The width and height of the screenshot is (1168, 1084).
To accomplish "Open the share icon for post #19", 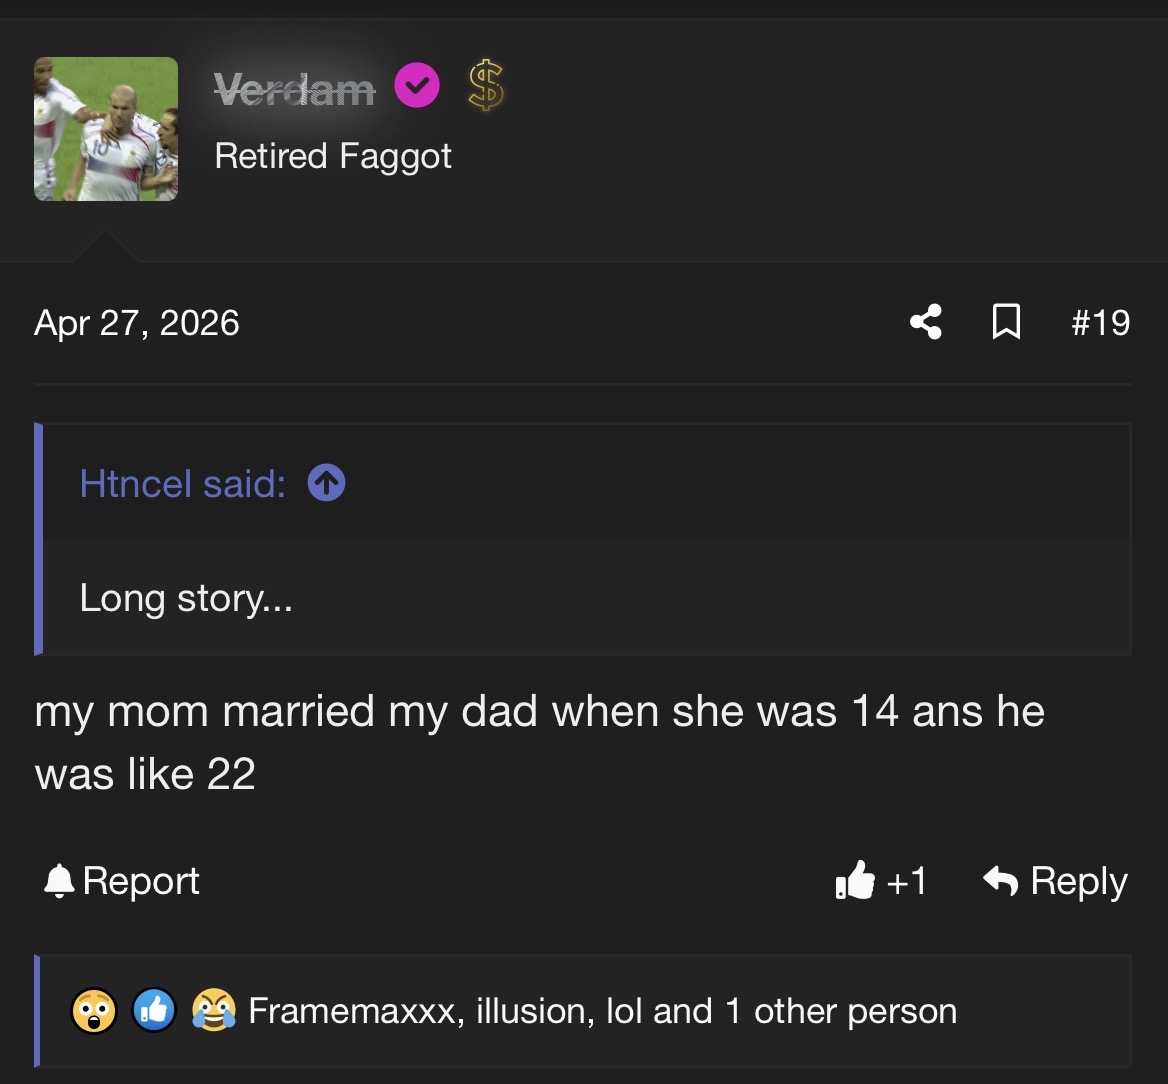I will pyautogui.click(x=926, y=322).
